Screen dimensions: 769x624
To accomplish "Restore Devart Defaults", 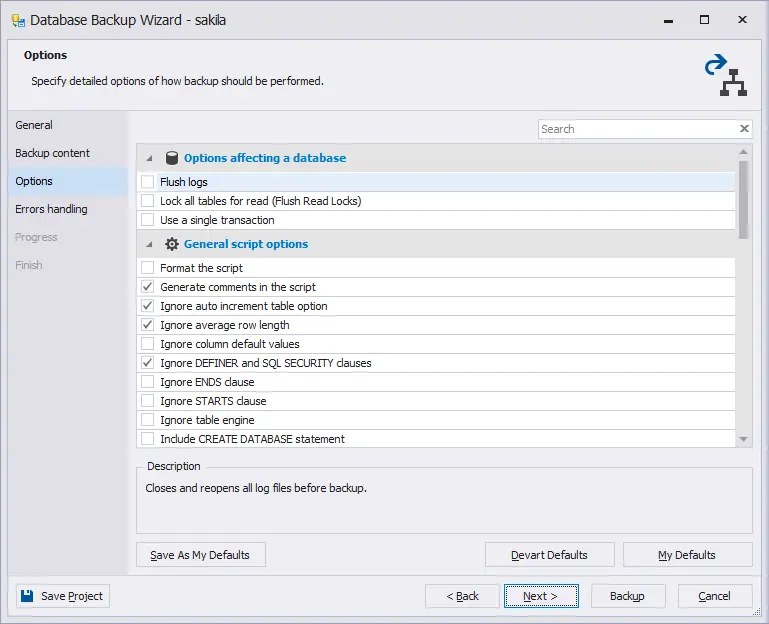I will [x=549, y=555].
